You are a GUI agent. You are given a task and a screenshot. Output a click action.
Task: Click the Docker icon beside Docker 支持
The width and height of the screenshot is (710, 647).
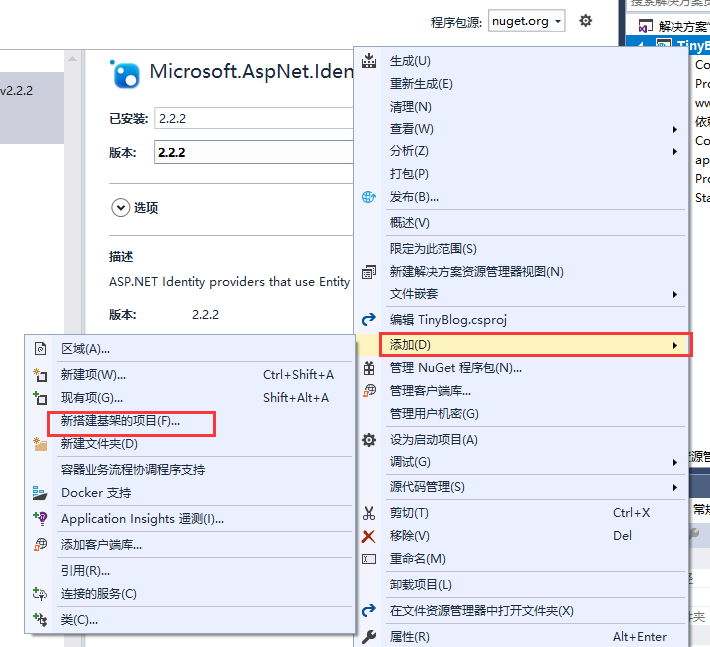[x=40, y=493]
